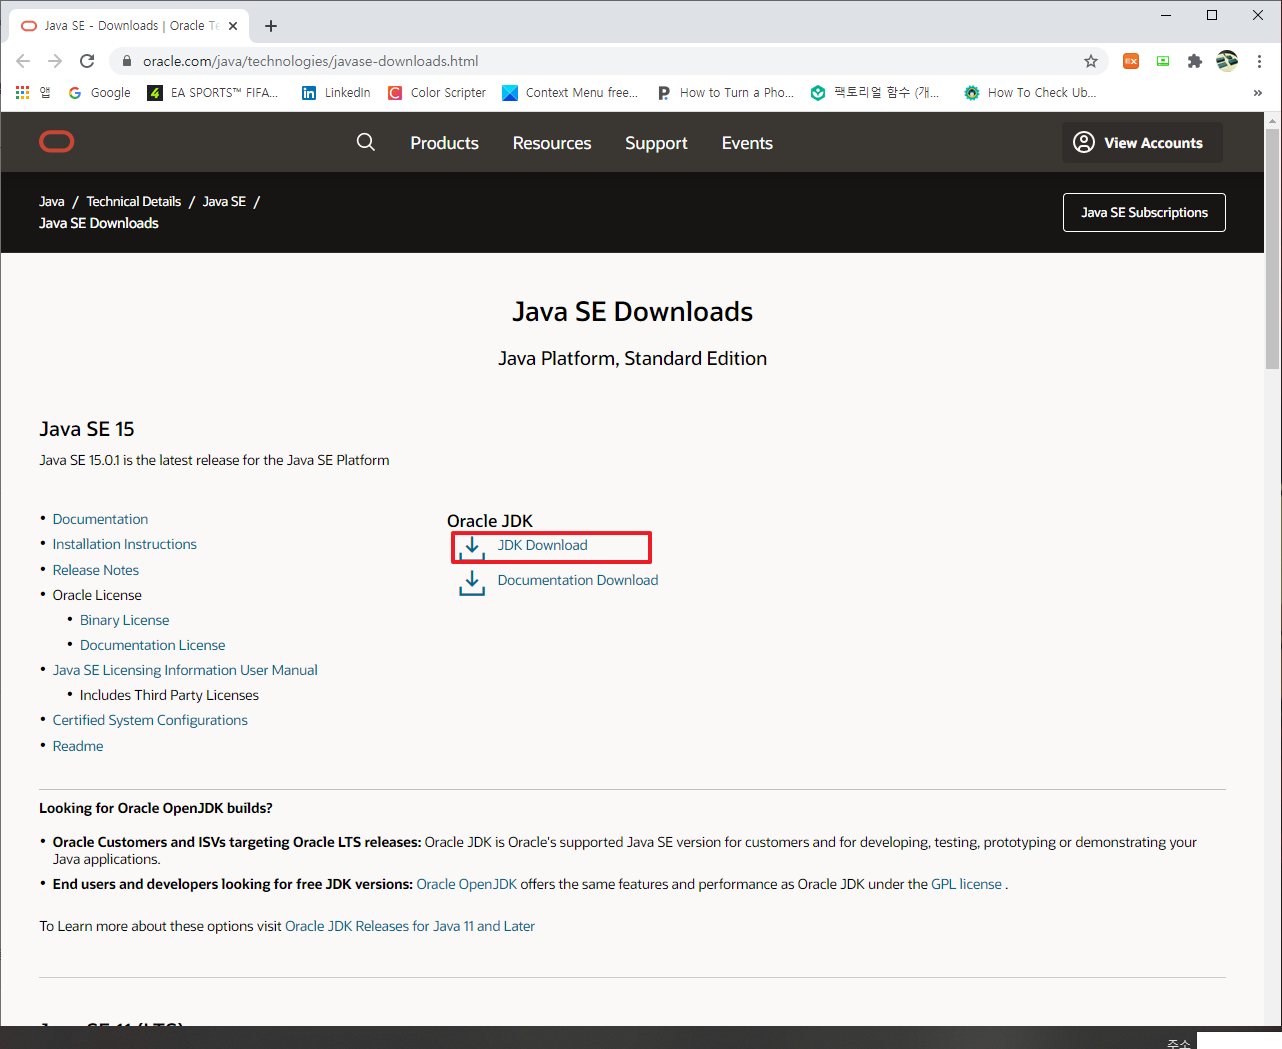Screen dimensions: 1282x1049
Task: Click the Oracle logo icon
Action: (56, 142)
